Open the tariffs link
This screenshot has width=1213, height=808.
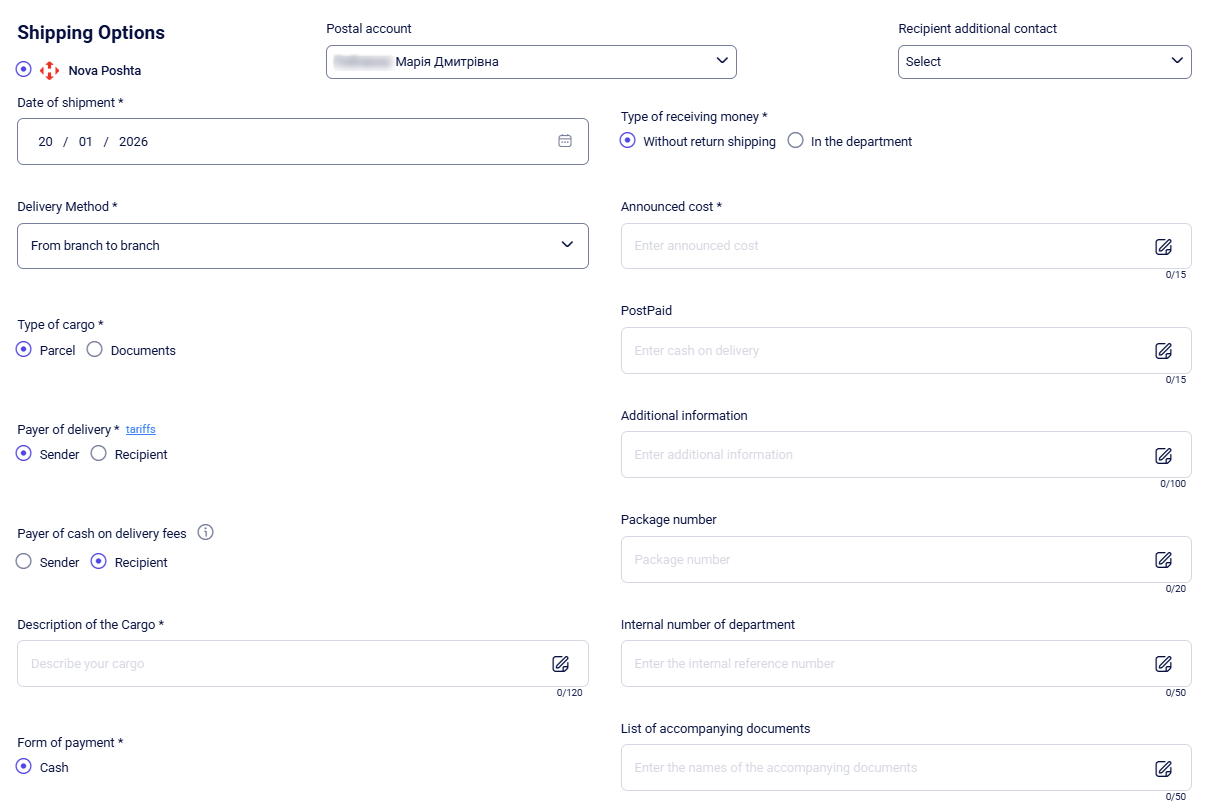pyautogui.click(x=140, y=429)
